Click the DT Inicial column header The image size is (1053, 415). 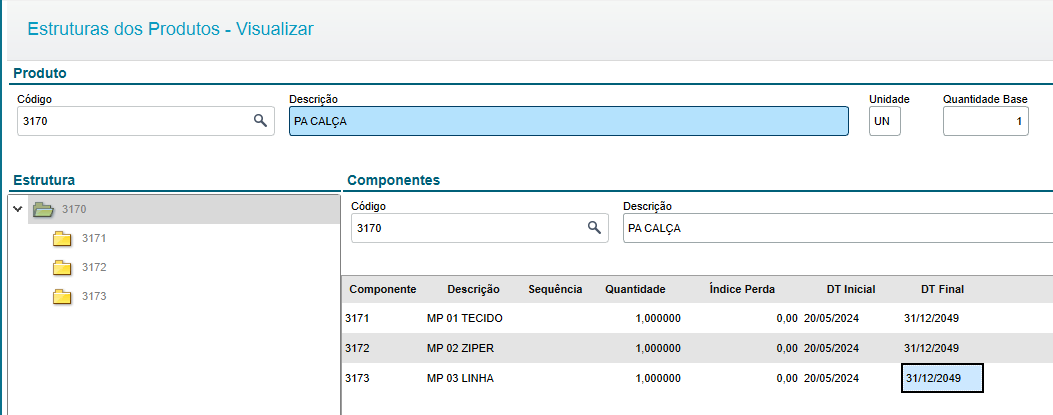point(851,289)
